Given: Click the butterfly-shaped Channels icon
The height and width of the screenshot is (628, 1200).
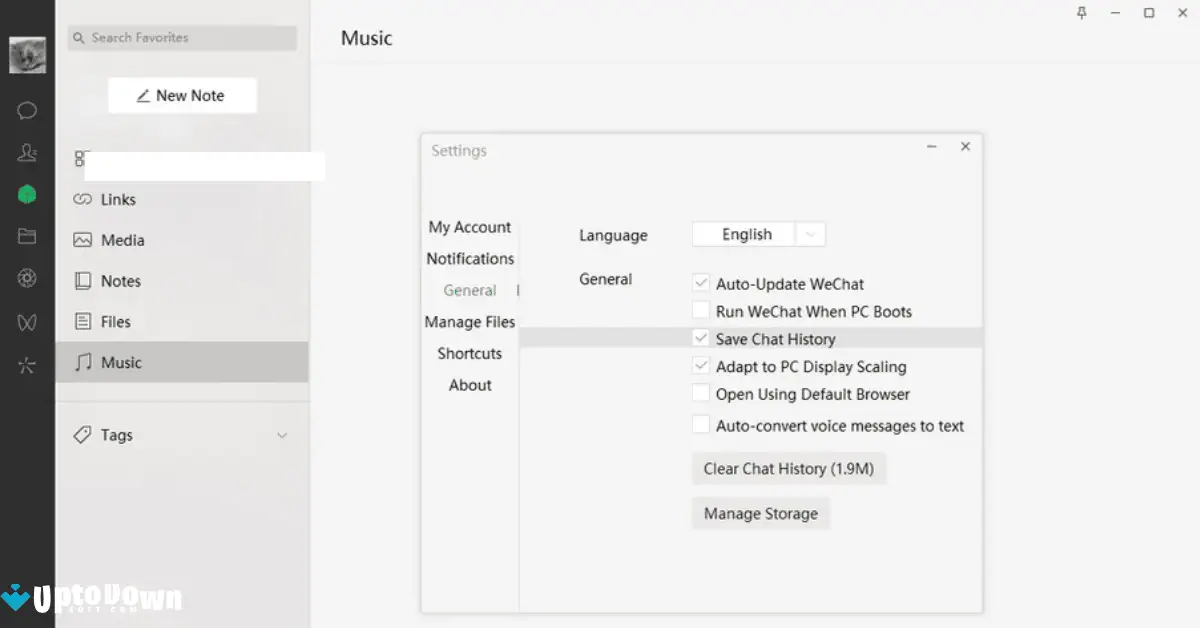Looking at the screenshot, I should coord(27,323).
